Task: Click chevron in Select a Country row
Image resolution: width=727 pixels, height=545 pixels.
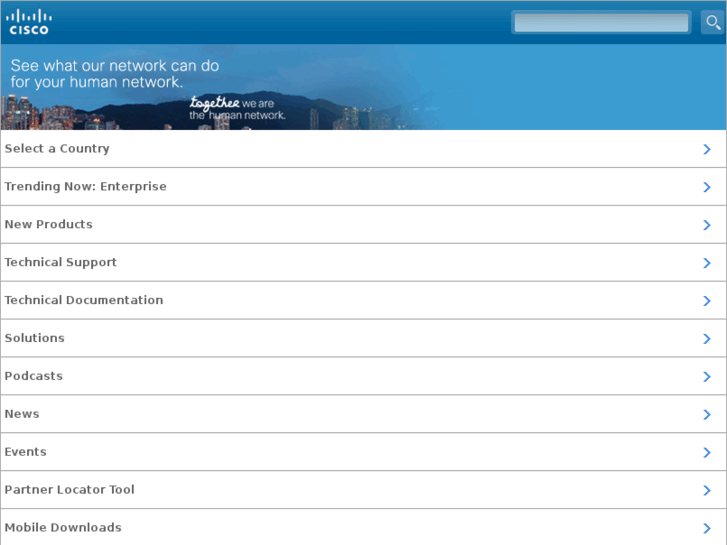Action: click(x=707, y=149)
